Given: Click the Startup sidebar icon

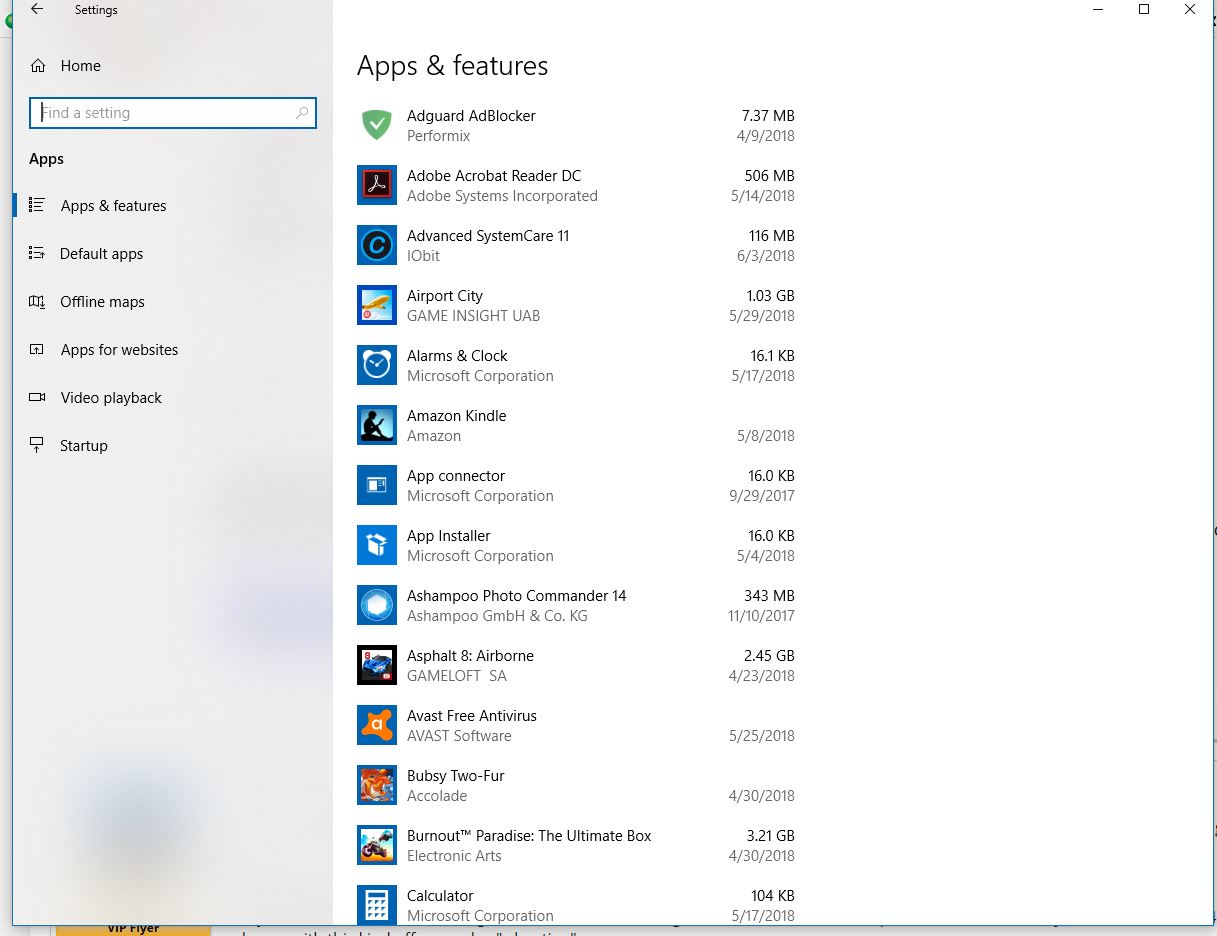Looking at the screenshot, I should 37,445.
